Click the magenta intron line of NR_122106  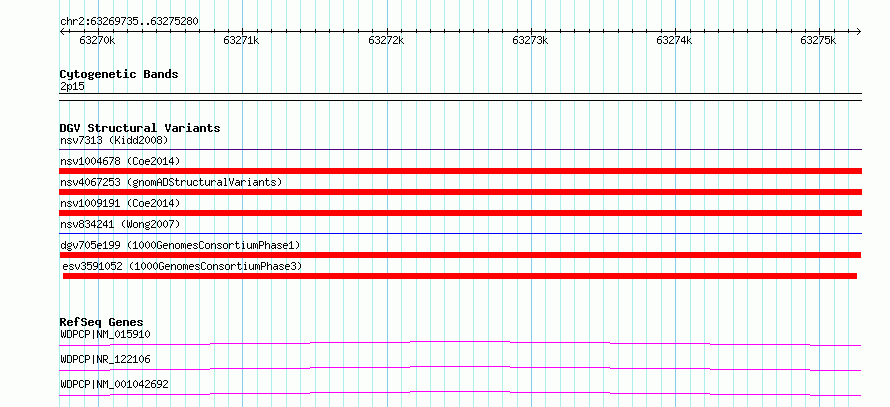460,368
